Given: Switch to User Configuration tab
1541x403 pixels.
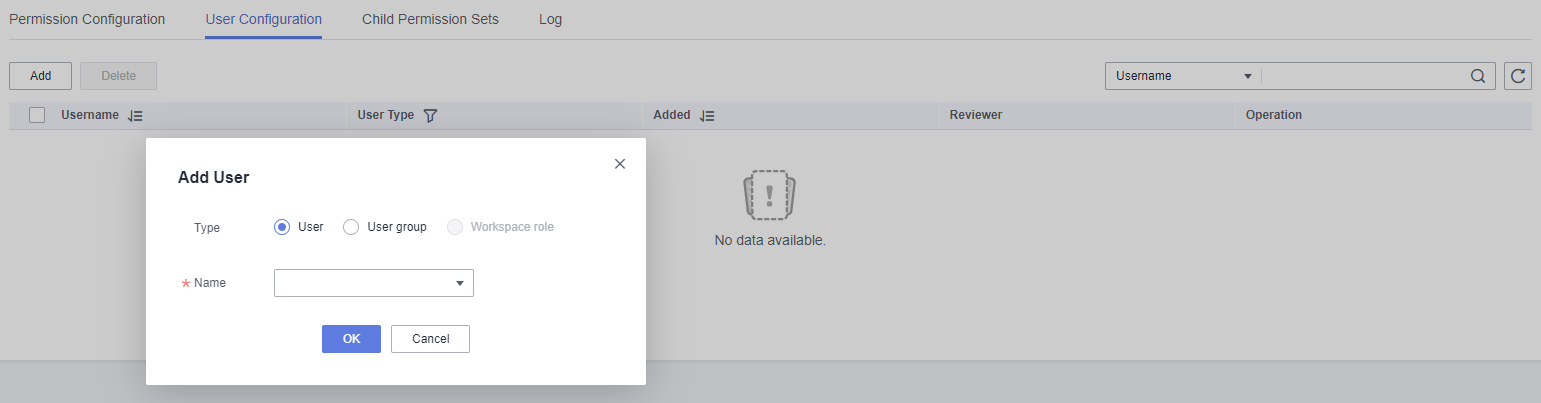Looking at the screenshot, I should coord(264,19).
